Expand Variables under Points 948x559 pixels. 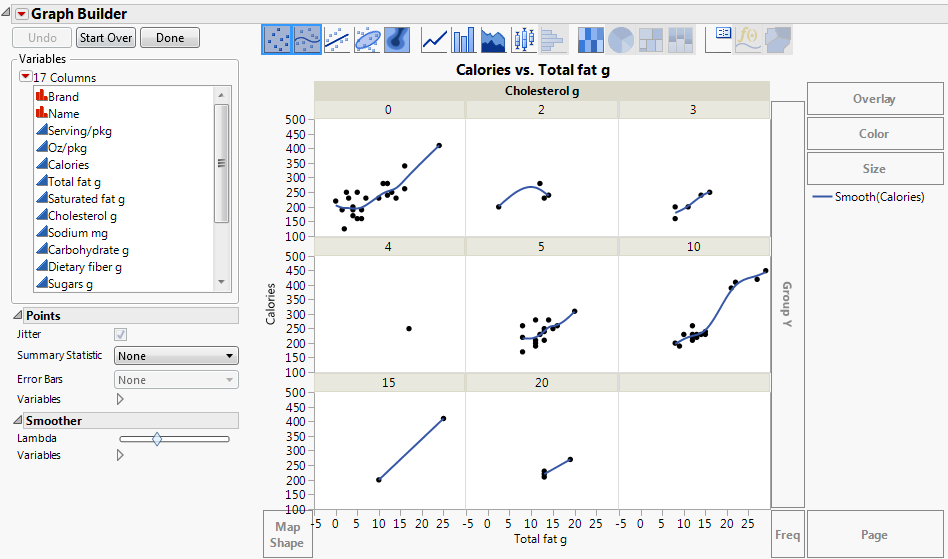[x=120, y=399]
